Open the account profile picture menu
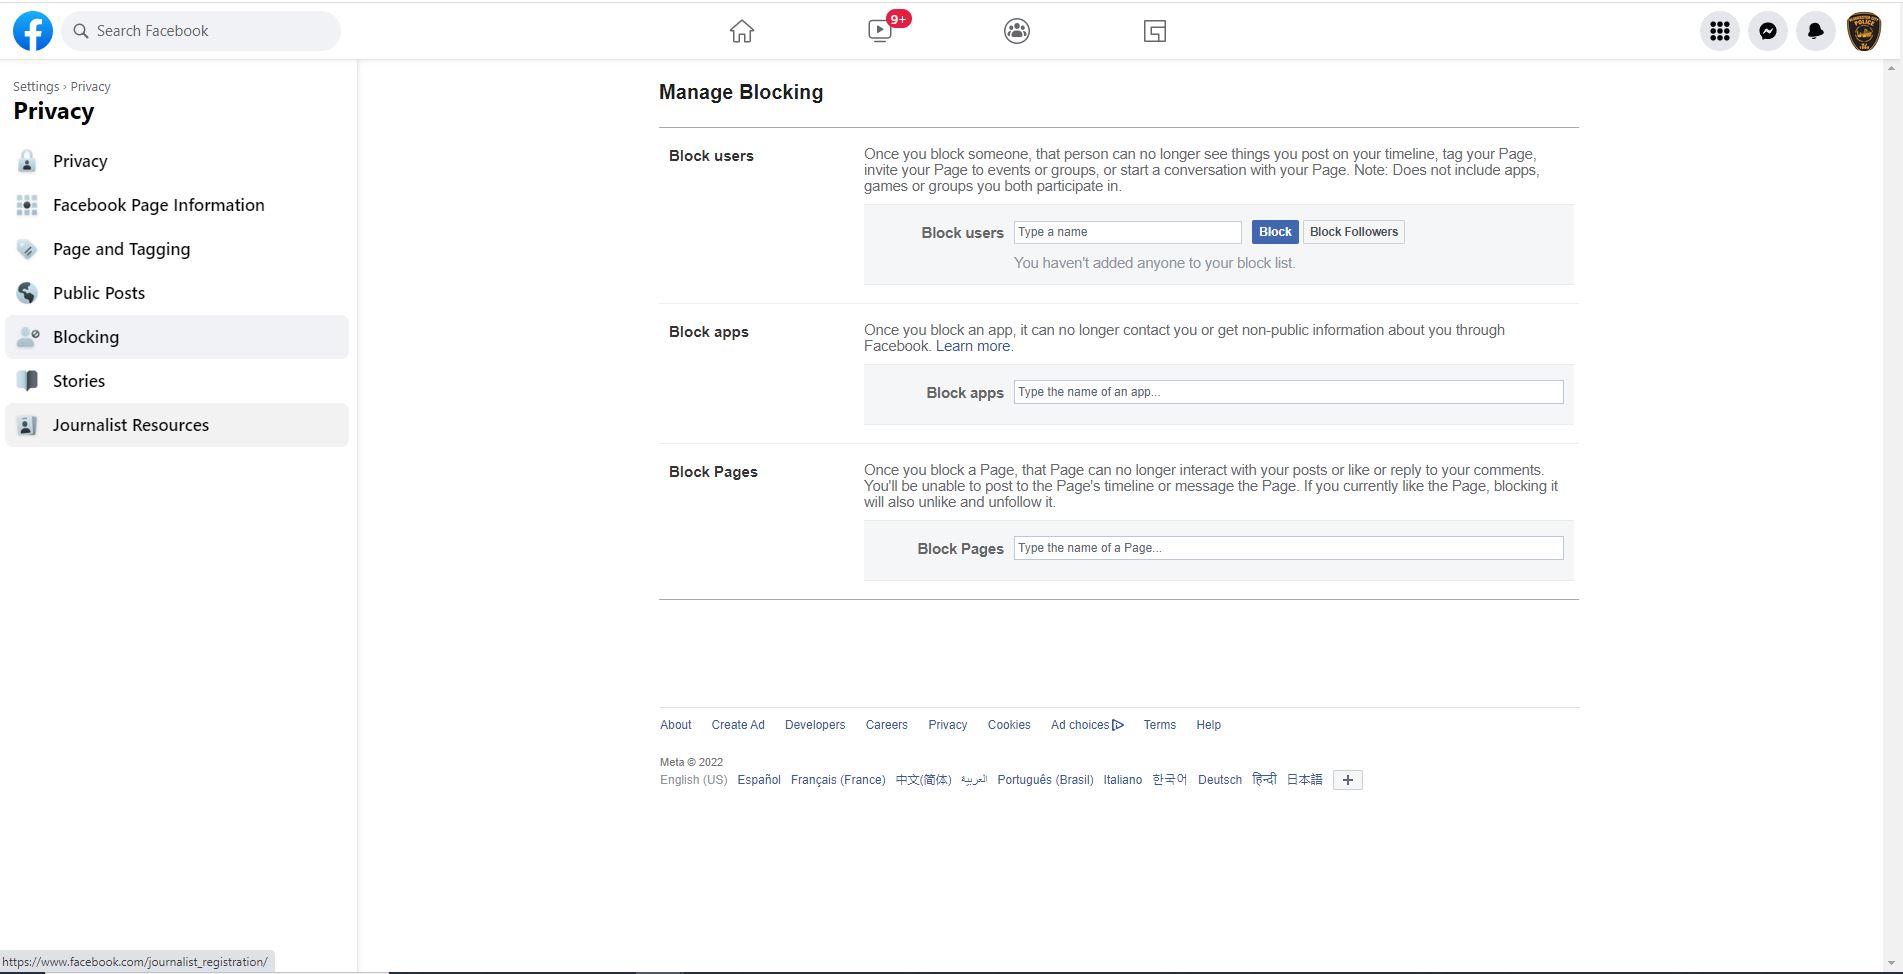Screen dimensions: 1903x974 point(1864,31)
